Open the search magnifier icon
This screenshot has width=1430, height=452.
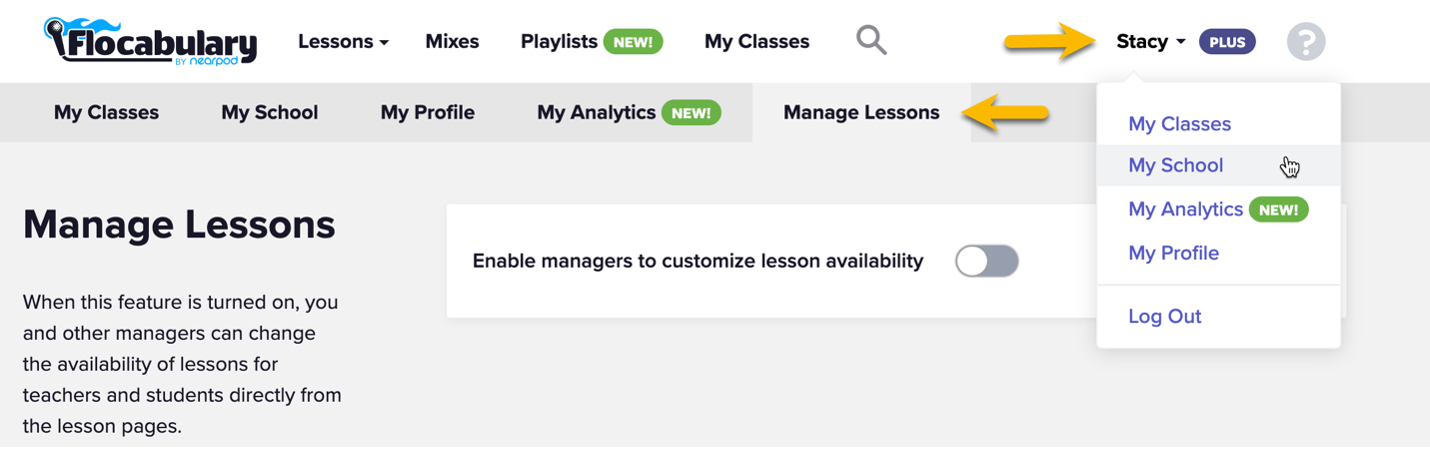[872, 41]
